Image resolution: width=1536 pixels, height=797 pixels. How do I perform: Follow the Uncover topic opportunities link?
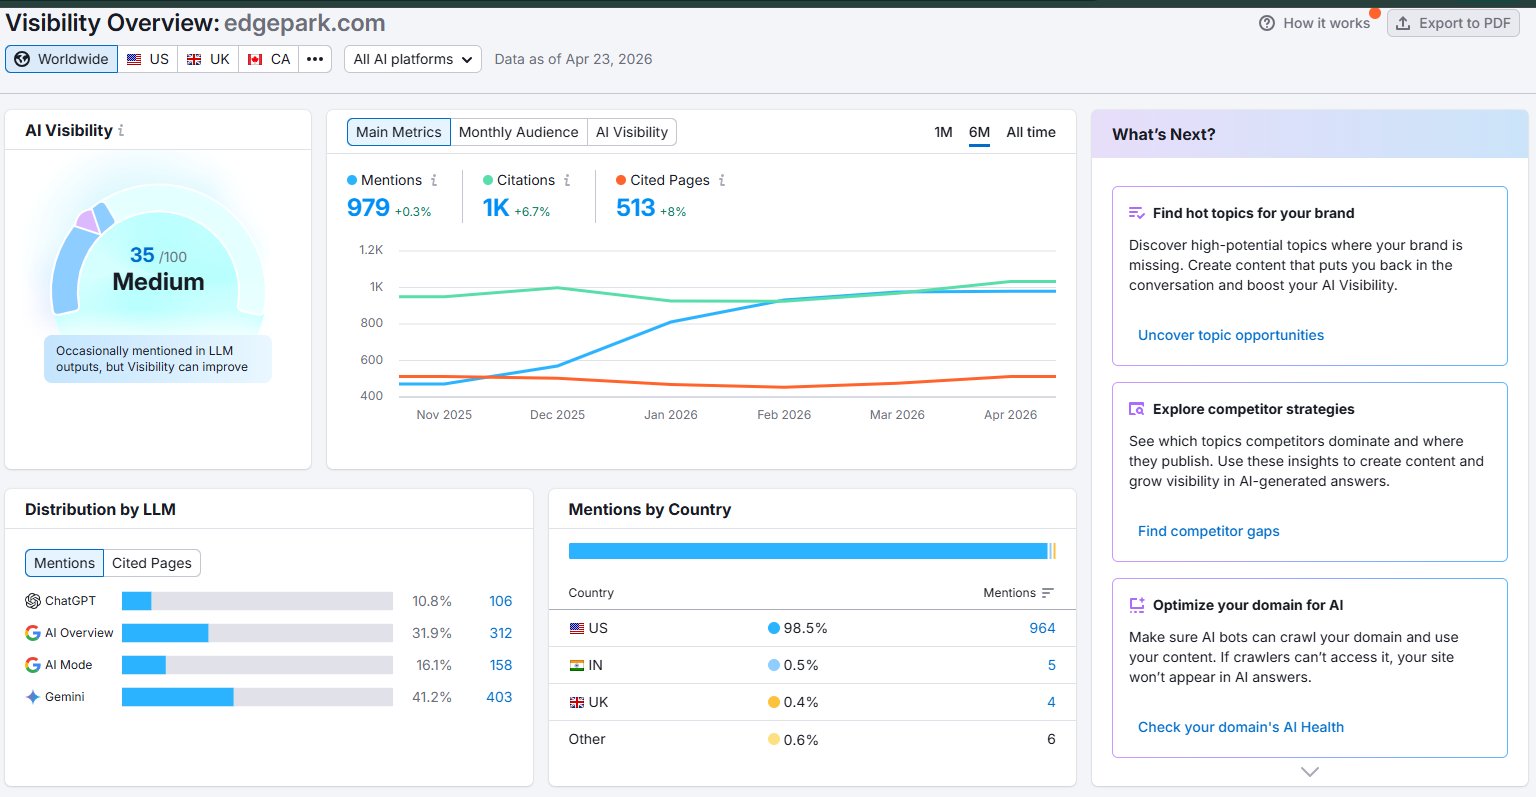pyautogui.click(x=1231, y=335)
